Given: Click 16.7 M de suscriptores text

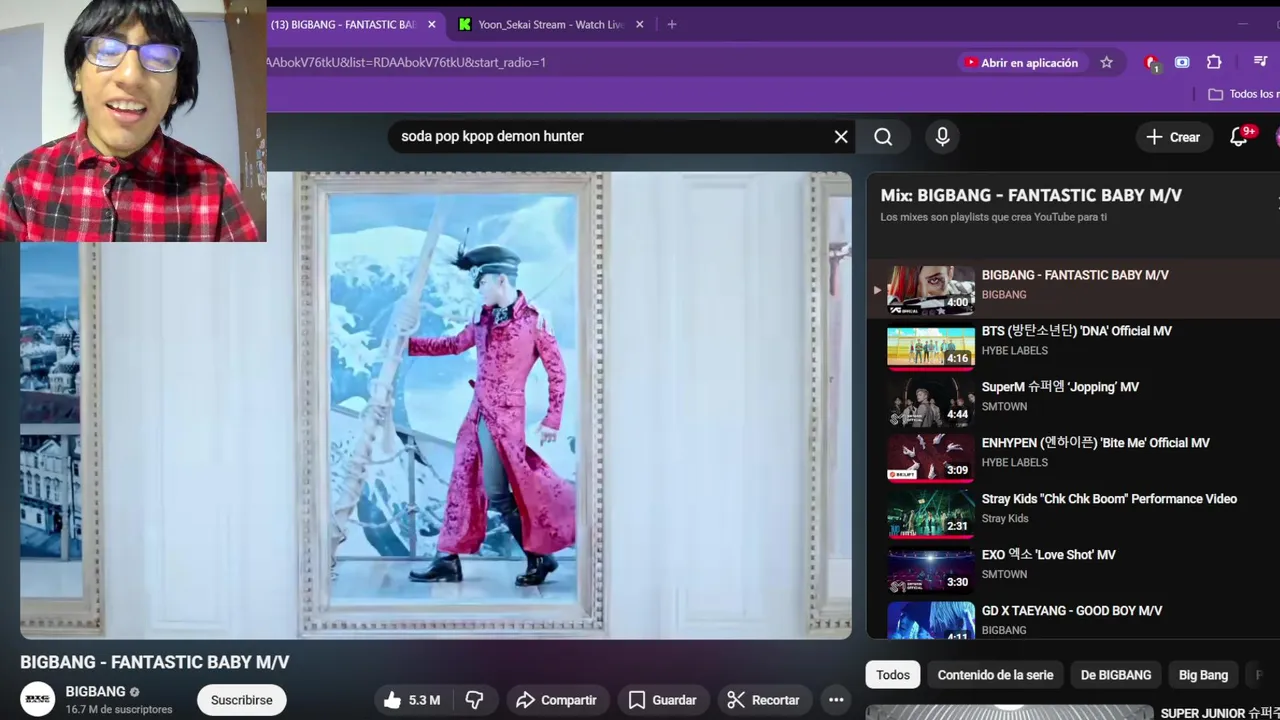Looking at the screenshot, I should point(119,710).
